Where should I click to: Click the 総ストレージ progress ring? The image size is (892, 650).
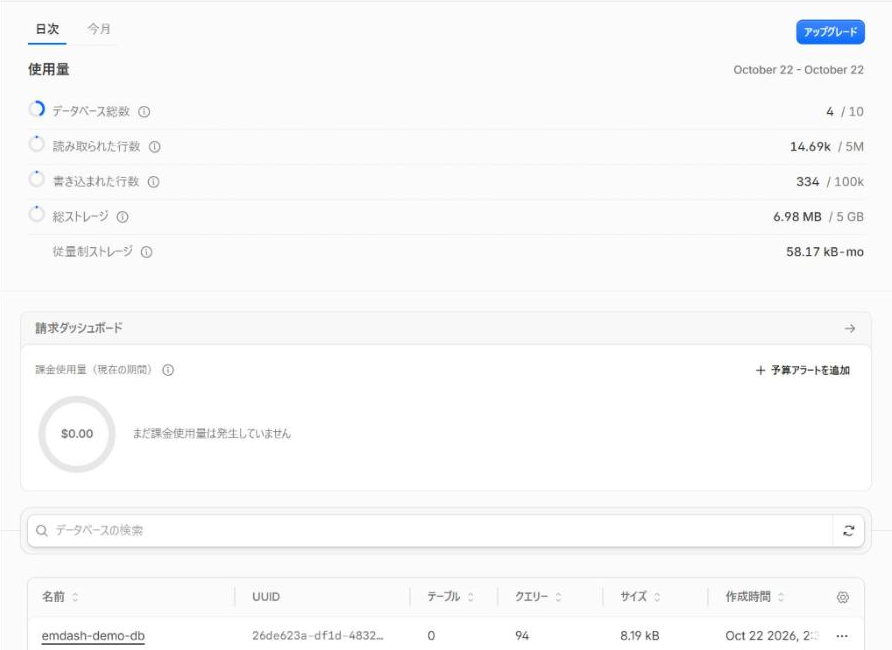click(36, 214)
